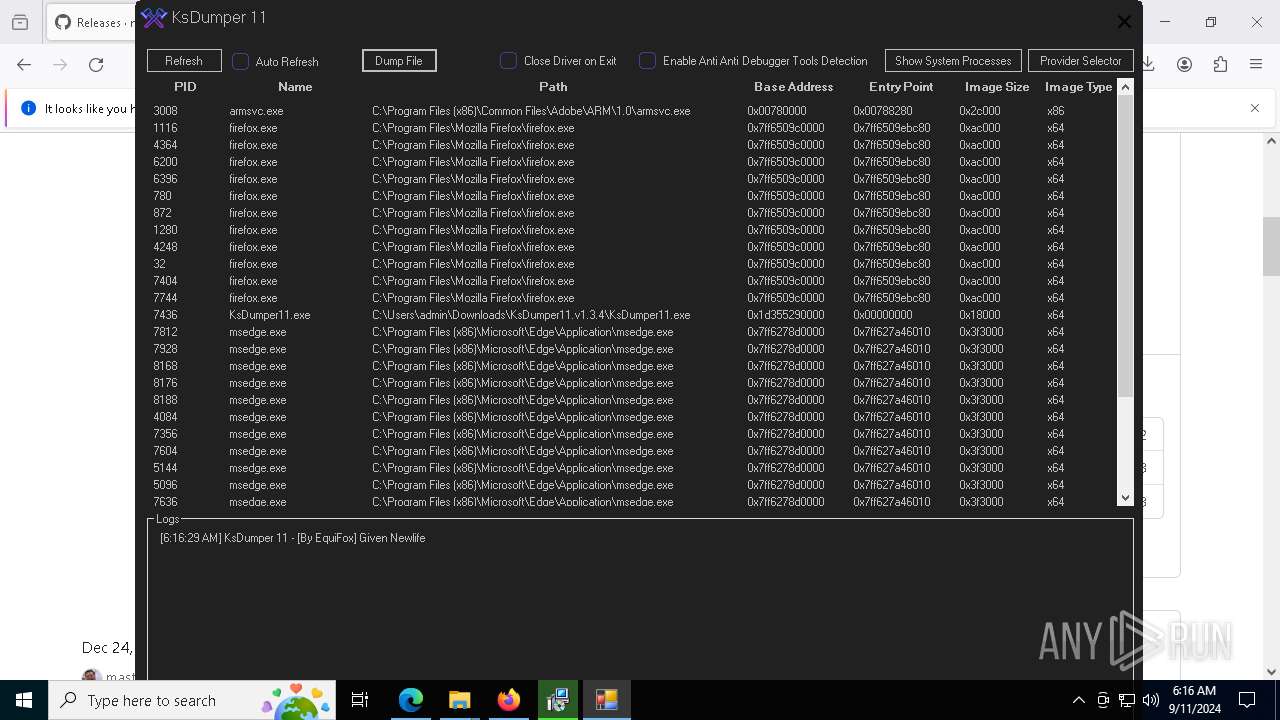This screenshot has height=720, width=1280.
Task: Select firefox.exe with PID 872
Action: (630, 213)
